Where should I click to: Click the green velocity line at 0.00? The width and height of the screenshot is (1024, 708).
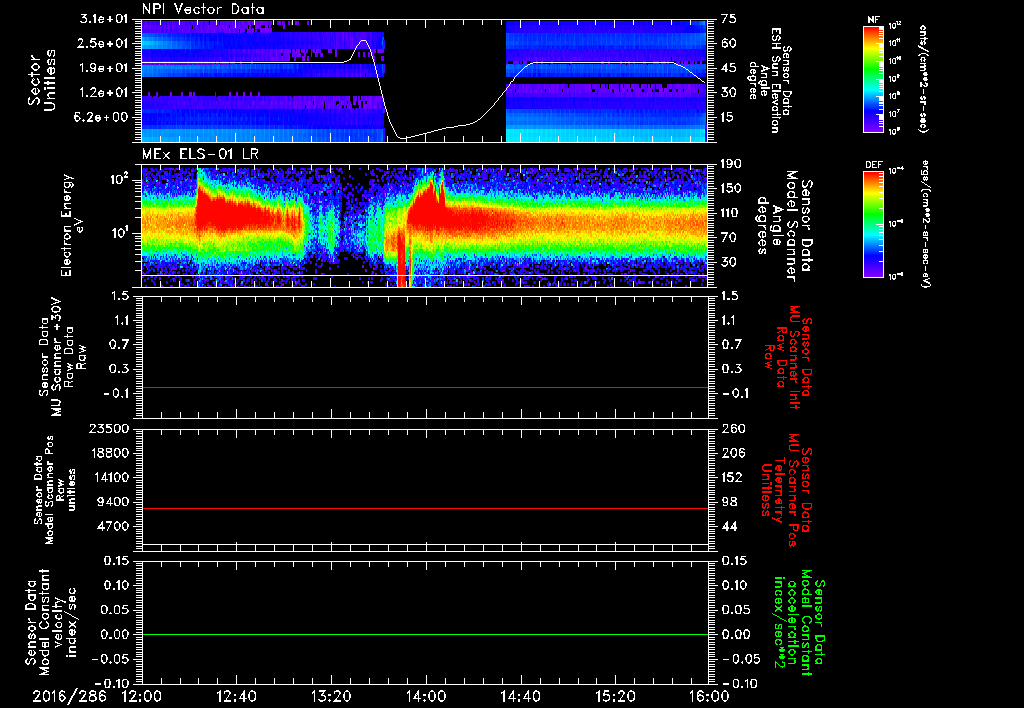424,634
